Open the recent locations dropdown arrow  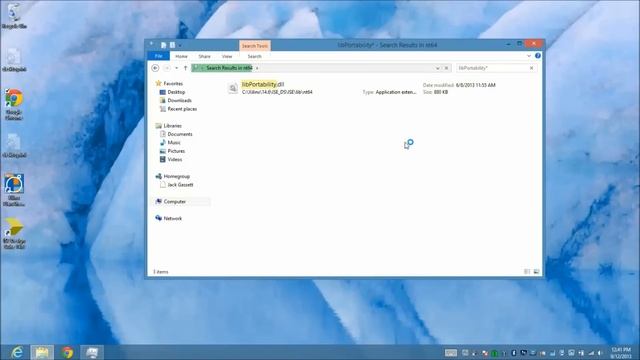click(176, 68)
